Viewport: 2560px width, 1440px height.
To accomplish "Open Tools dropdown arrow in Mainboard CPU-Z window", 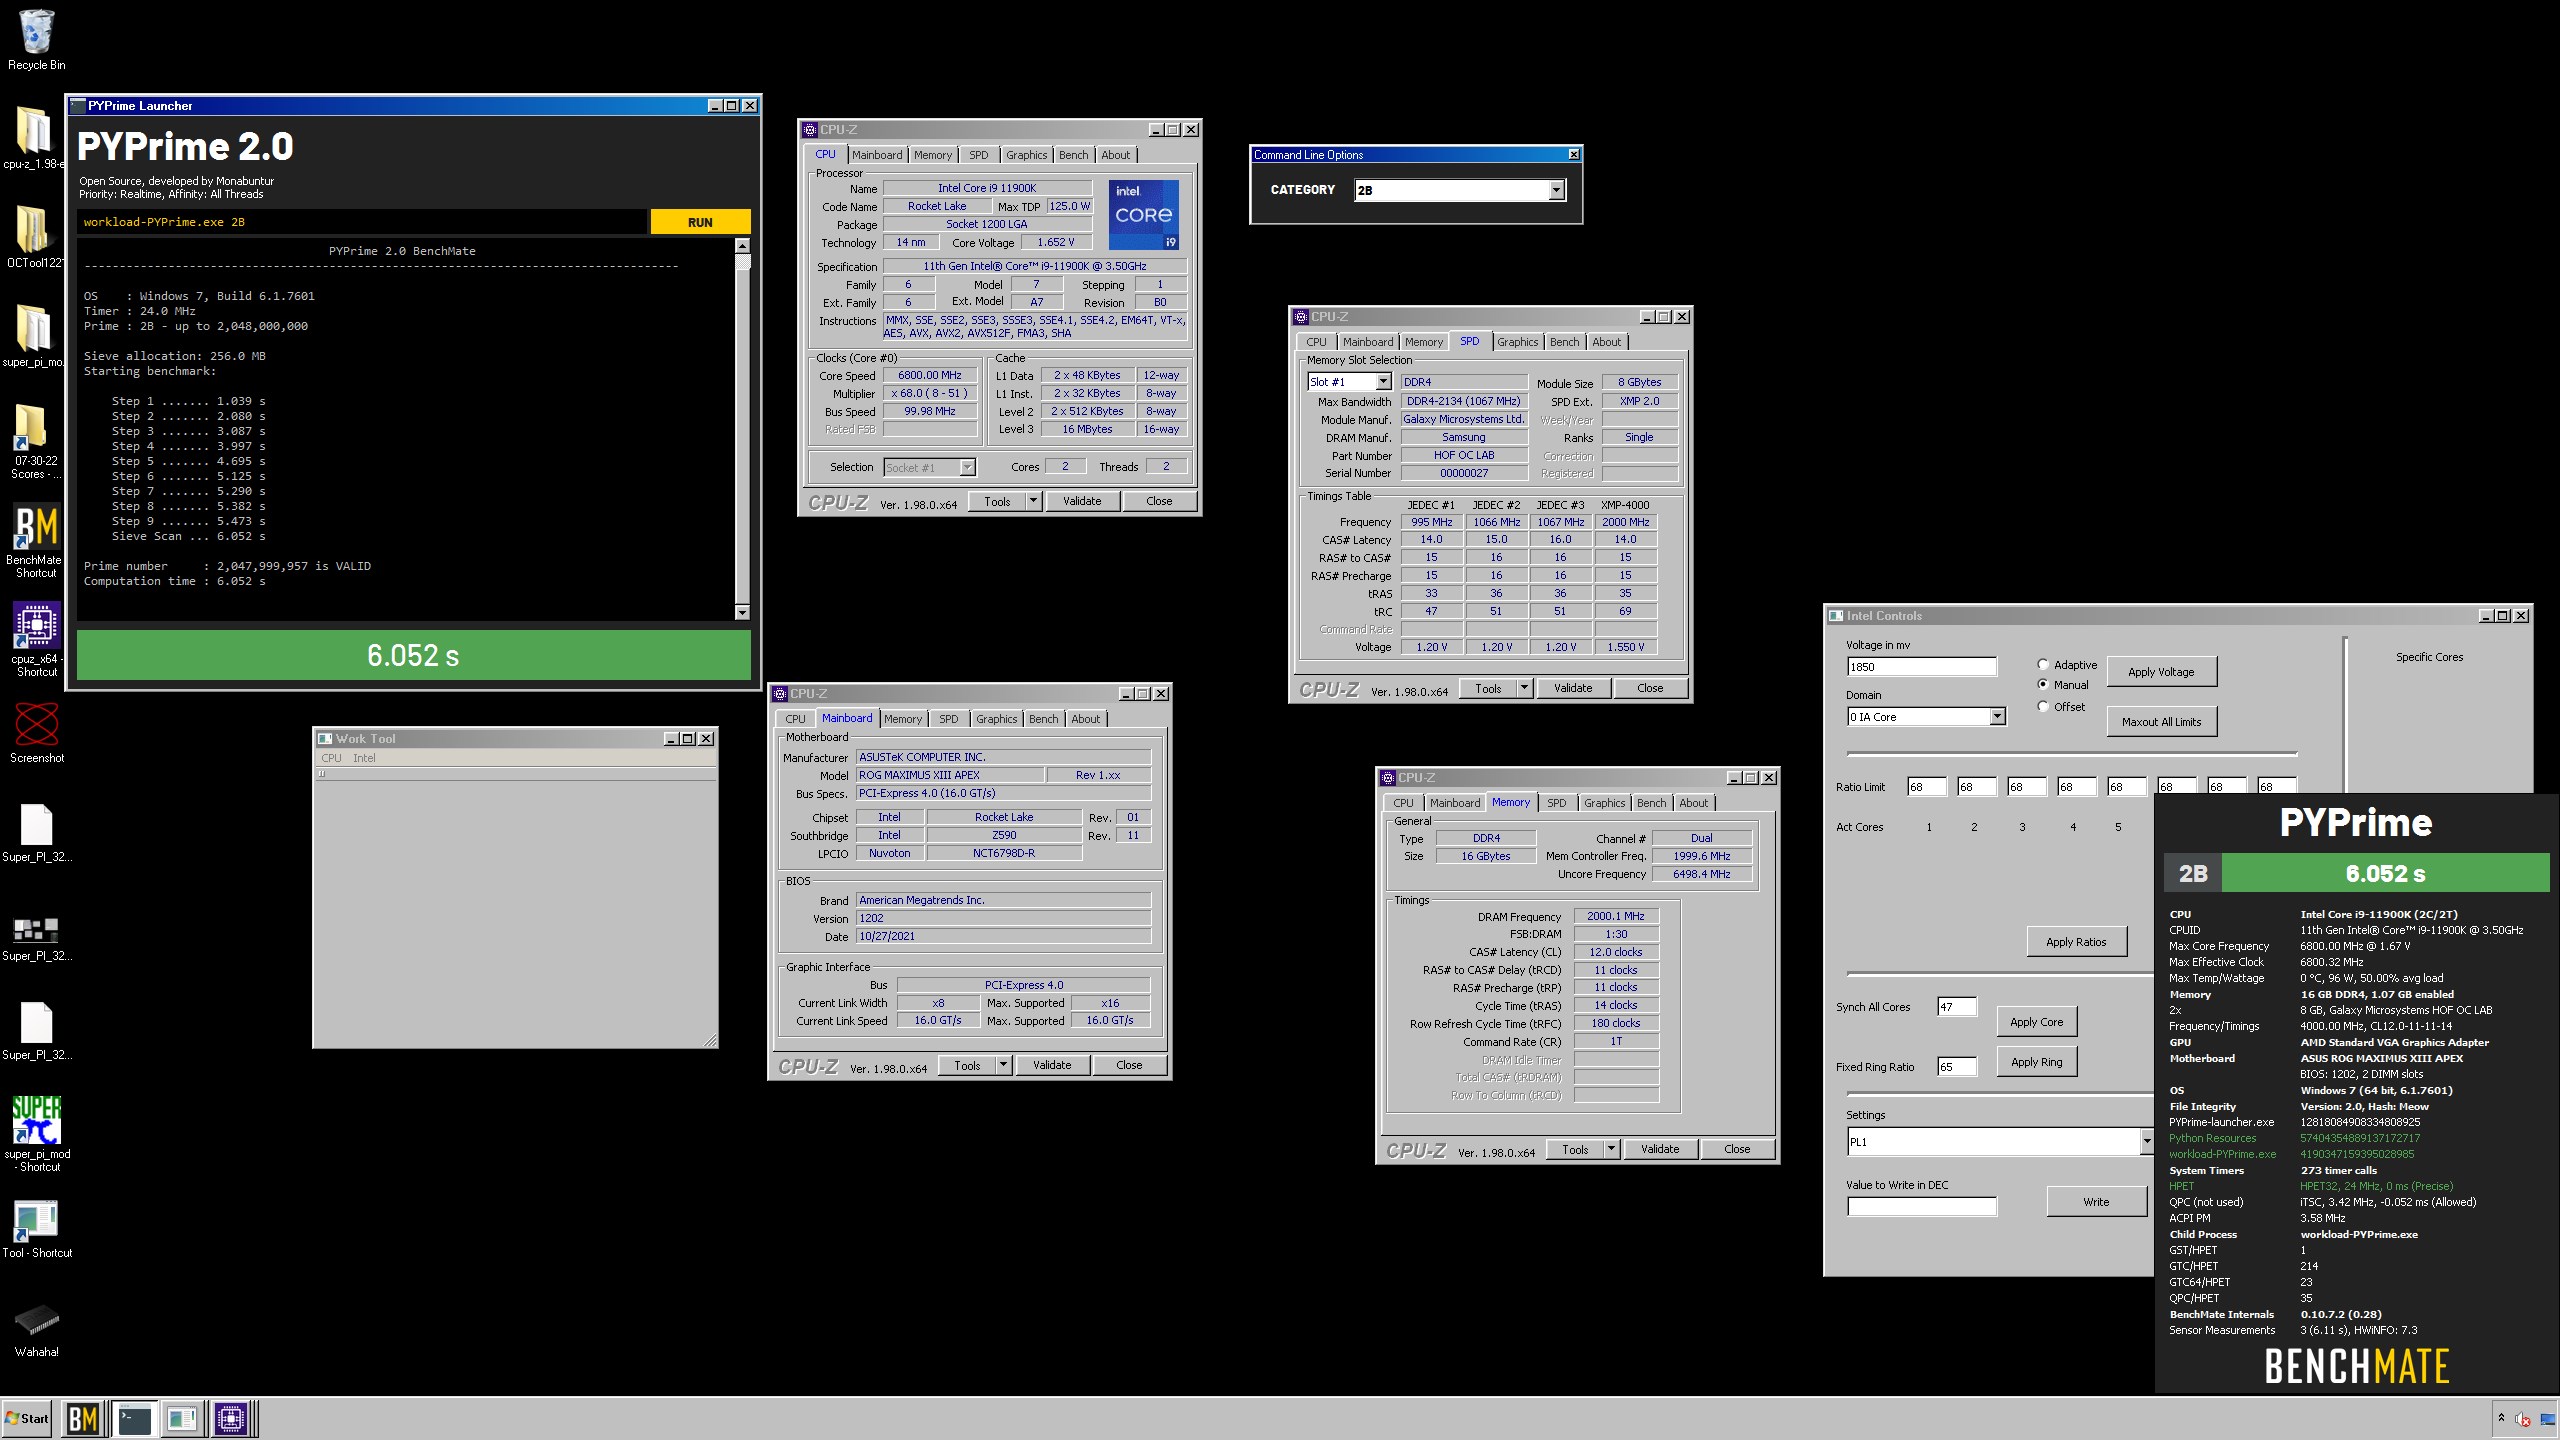I will coord(1004,1065).
